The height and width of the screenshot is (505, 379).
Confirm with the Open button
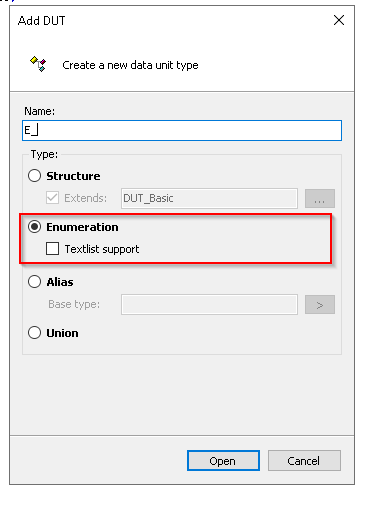pos(223,461)
